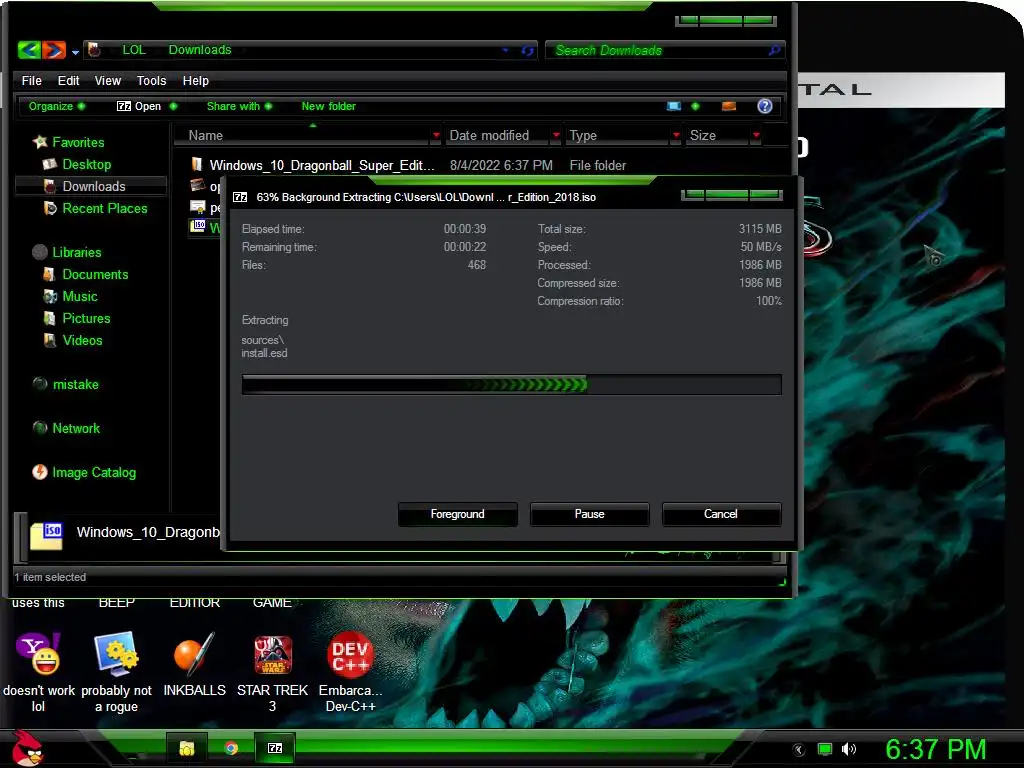Open the Music library
This screenshot has height=768, width=1024.
80,296
